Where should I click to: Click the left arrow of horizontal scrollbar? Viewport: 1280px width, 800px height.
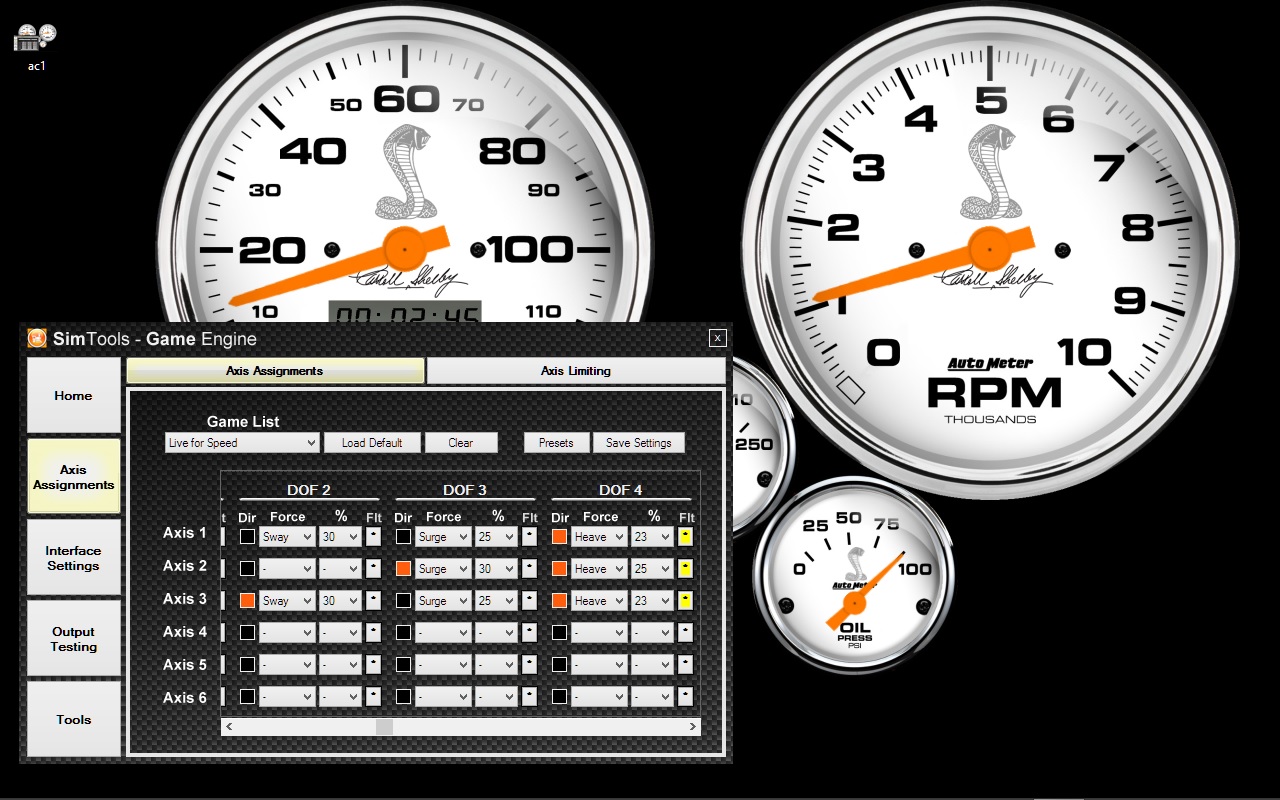[x=229, y=727]
